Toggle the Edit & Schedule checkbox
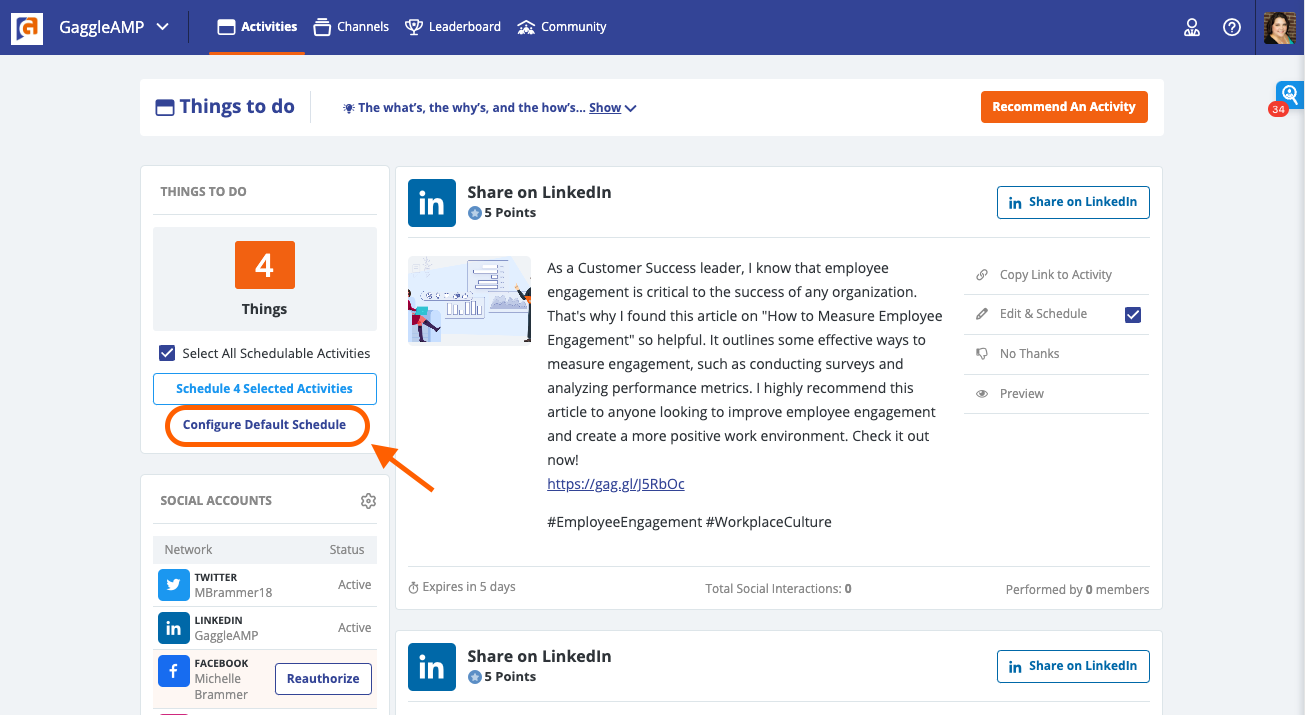The image size is (1305, 715). 1133,315
